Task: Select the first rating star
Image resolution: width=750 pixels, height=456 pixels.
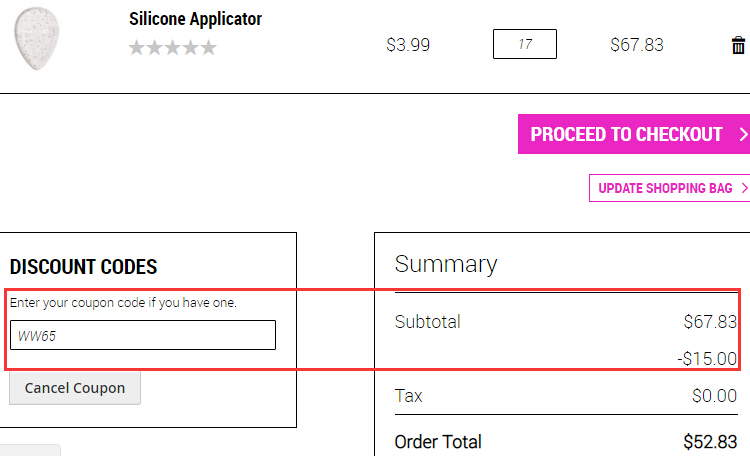Action: click(137, 47)
